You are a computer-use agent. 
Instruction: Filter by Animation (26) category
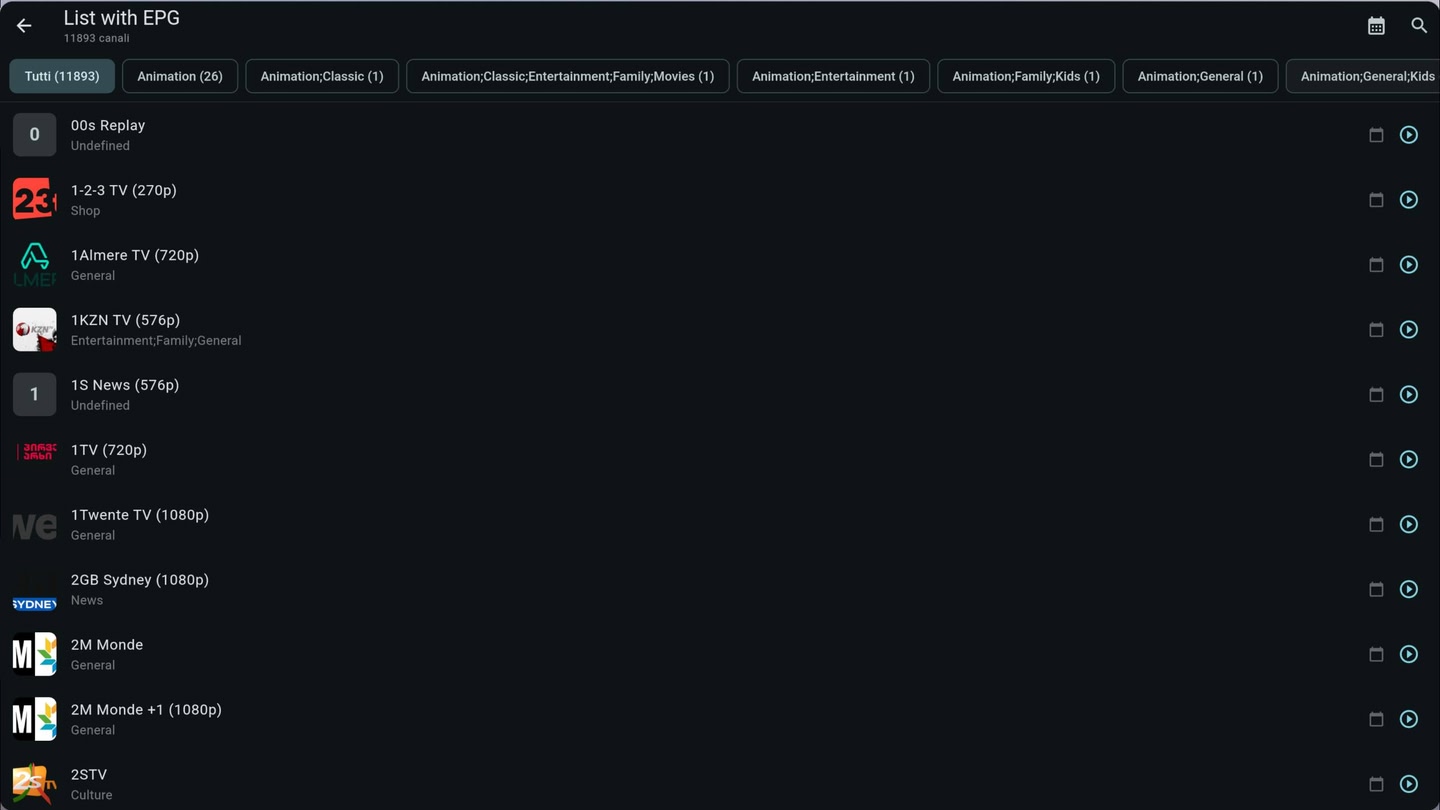pyautogui.click(x=180, y=76)
